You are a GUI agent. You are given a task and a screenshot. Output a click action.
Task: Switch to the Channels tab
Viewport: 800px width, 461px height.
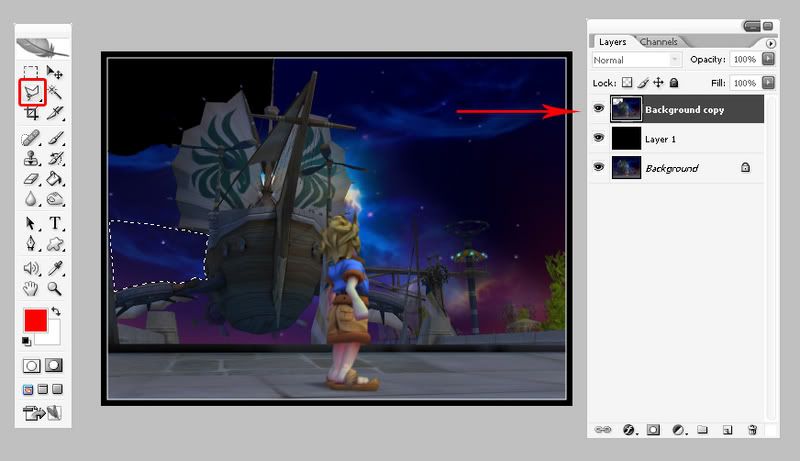point(659,42)
